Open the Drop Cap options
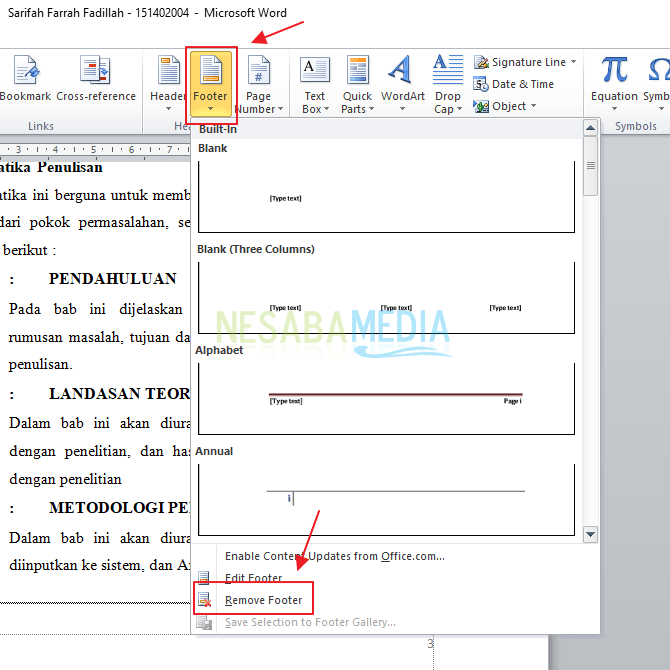Screen dimensions: 670x670 click(x=448, y=85)
